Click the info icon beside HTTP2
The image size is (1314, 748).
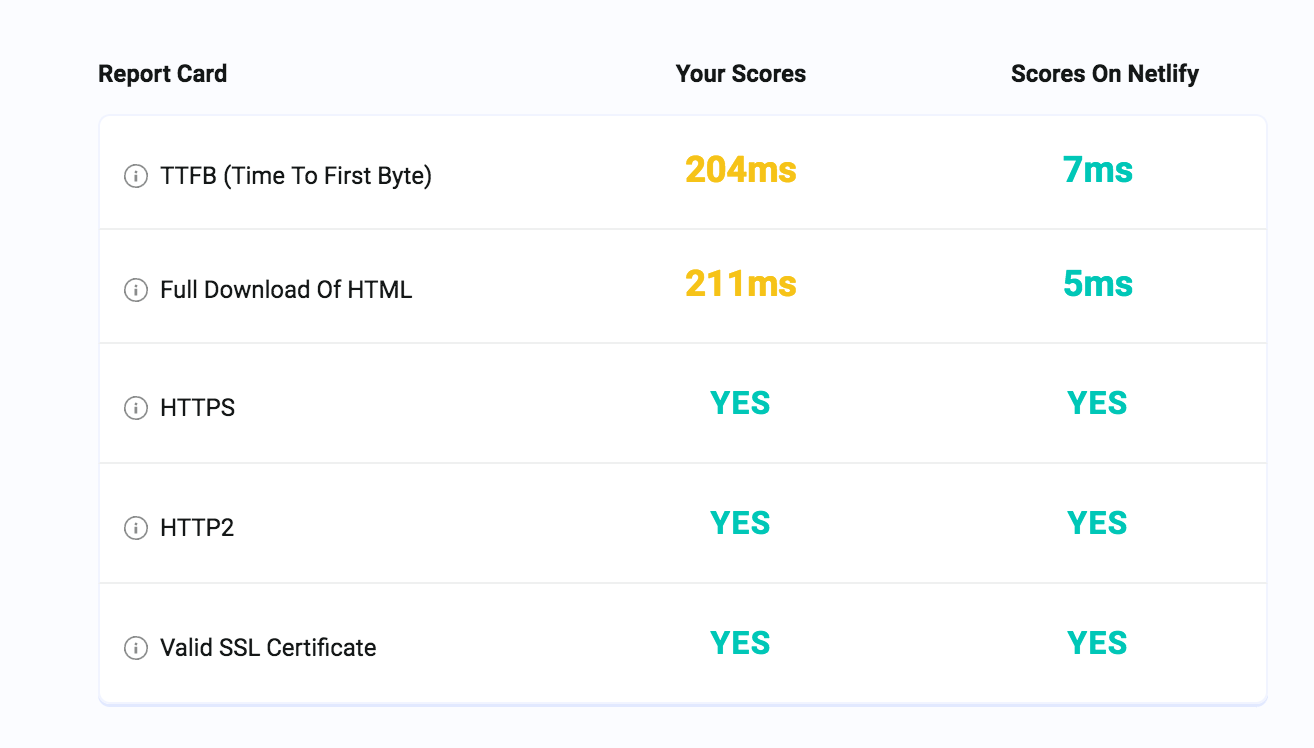point(135,528)
